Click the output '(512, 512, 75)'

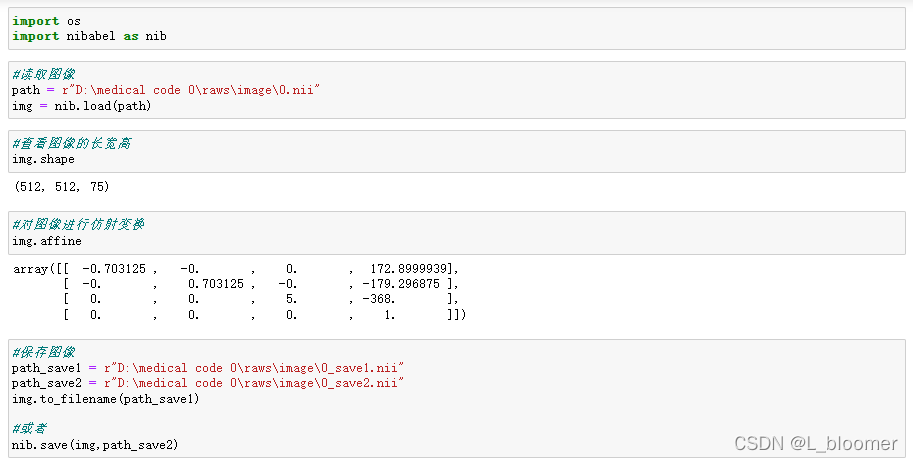click(x=62, y=186)
